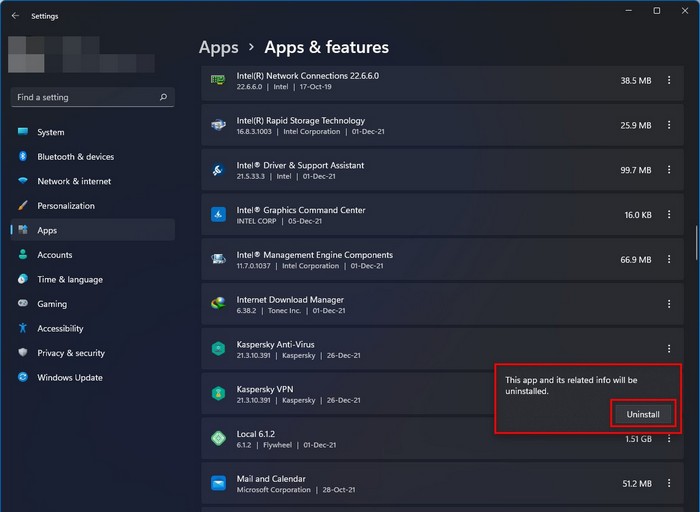Type in the Find a setting box
The height and width of the screenshot is (512, 700).
pos(85,98)
